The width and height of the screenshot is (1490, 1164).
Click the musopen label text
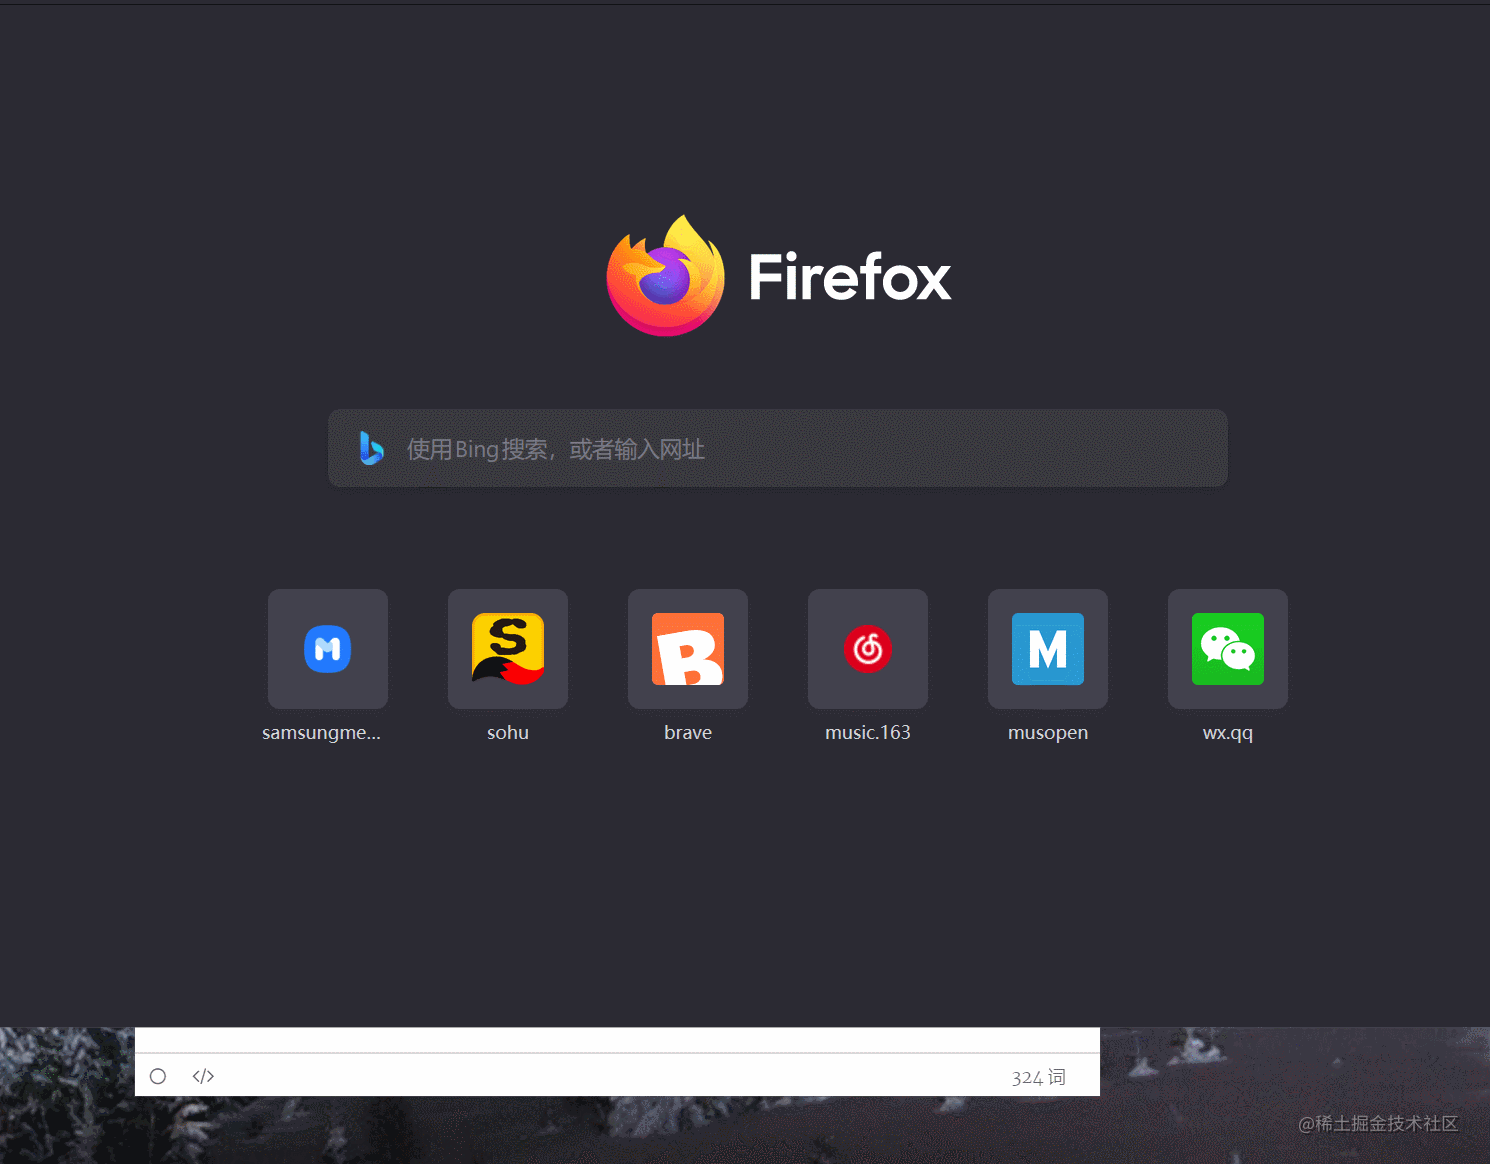(x=1048, y=733)
